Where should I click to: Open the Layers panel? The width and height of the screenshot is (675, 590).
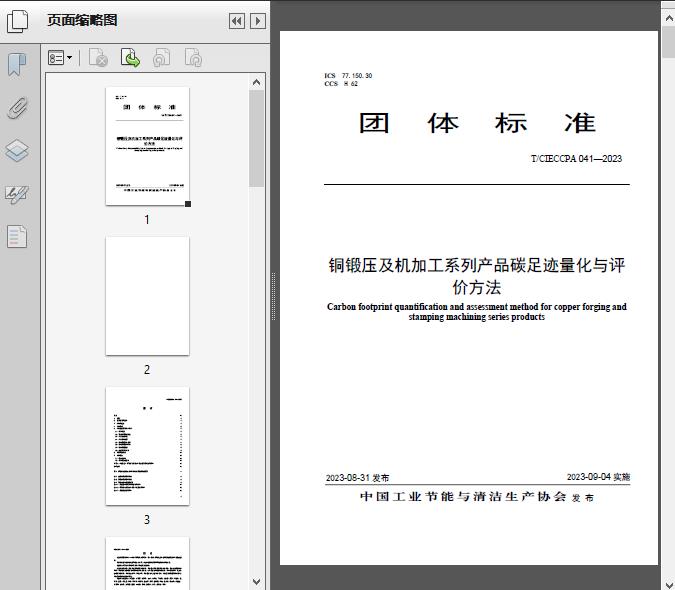pyautogui.click(x=17, y=151)
